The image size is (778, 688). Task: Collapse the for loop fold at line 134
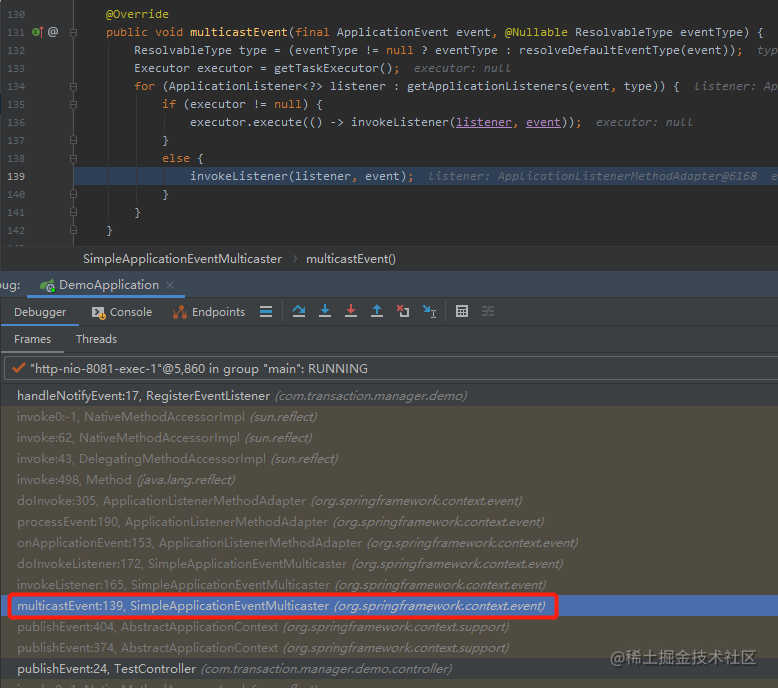[x=73, y=86]
